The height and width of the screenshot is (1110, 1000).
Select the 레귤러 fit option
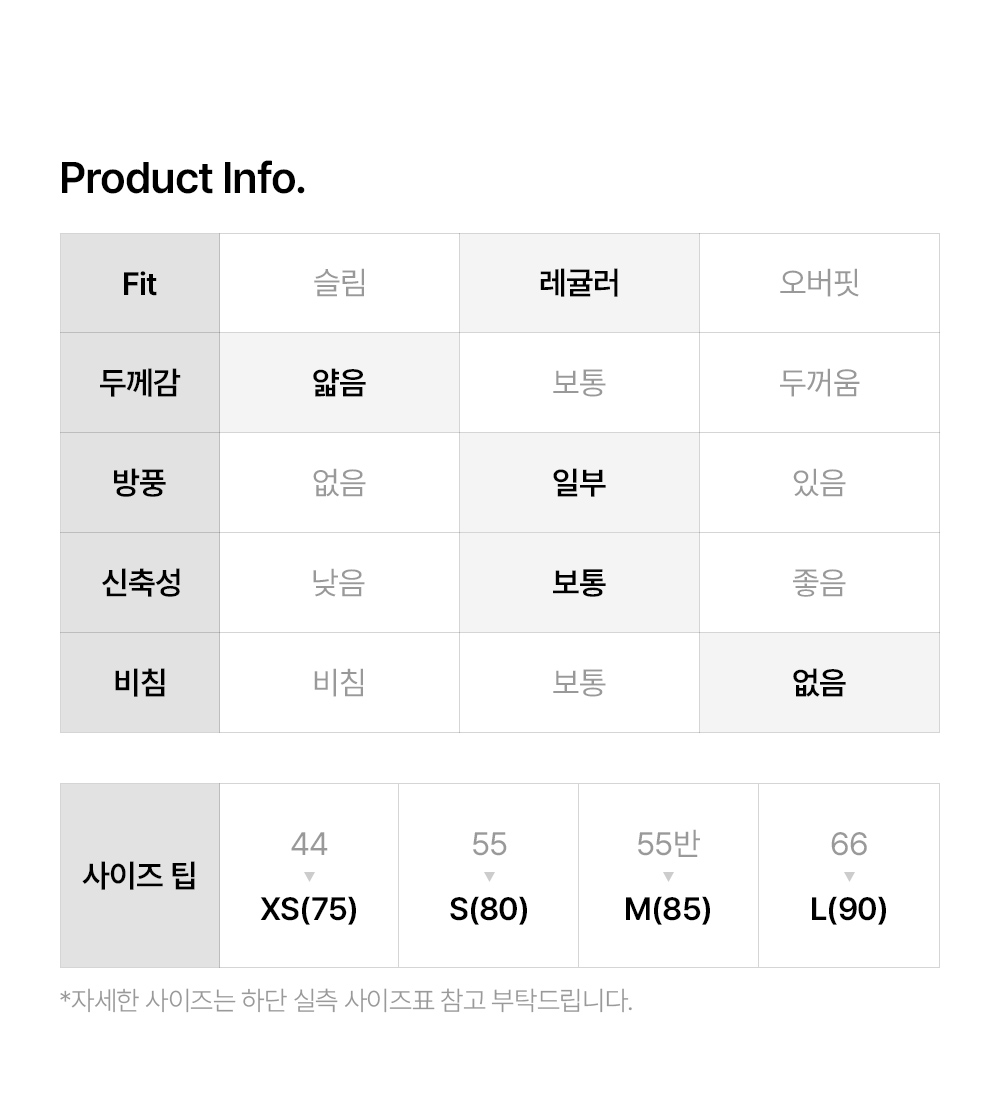(x=579, y=283)
